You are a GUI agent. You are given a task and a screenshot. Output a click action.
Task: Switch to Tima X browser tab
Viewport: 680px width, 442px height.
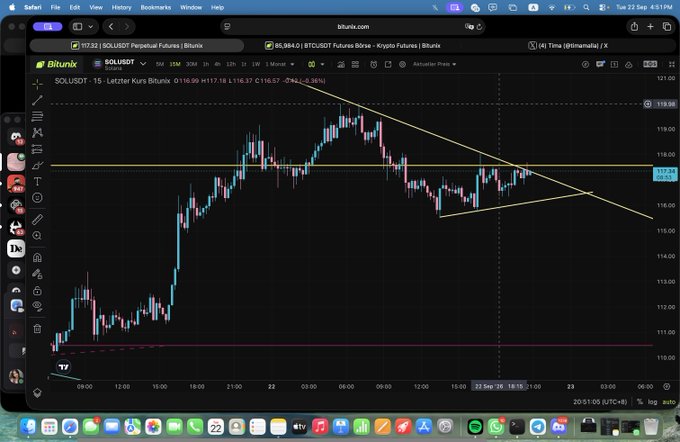click(x=568, y=46)
